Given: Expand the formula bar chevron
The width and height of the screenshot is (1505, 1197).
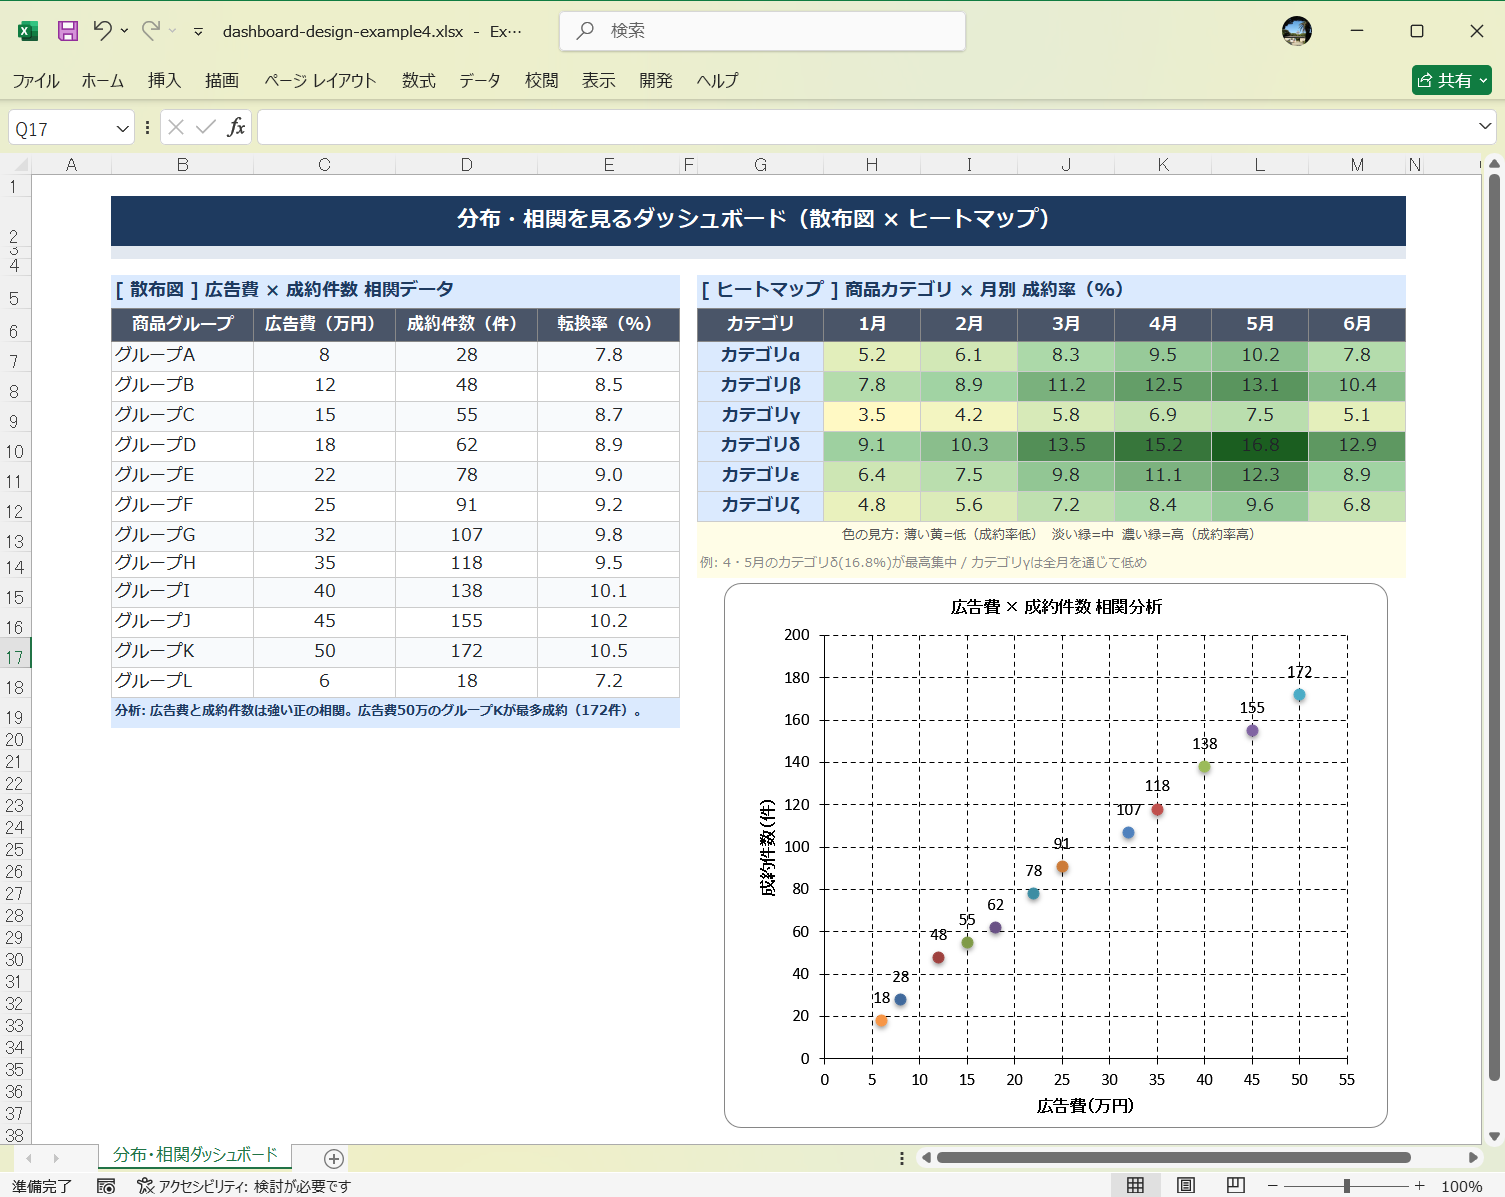Looking at the screenshot, I should coord(1485,126).
